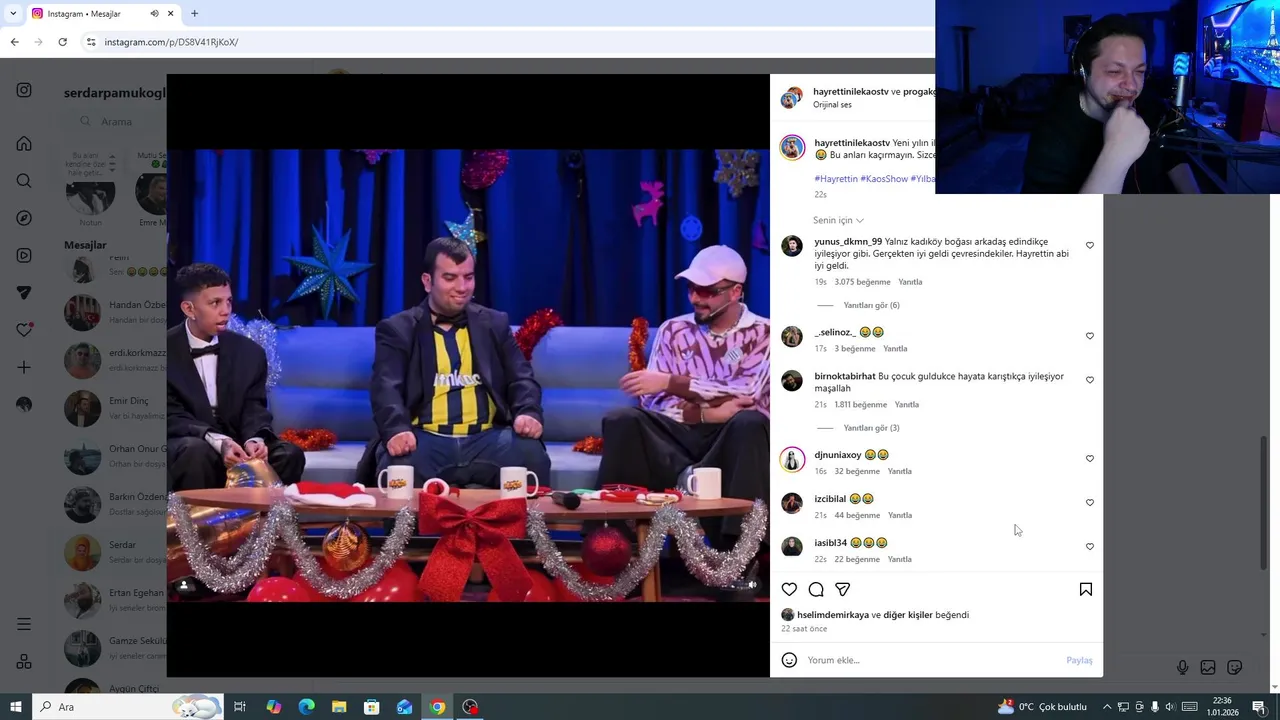Mute the tab via the audio speaker icon
Image resolution: width=1280 pixels, height=720 pixels.
pos(154,13)
